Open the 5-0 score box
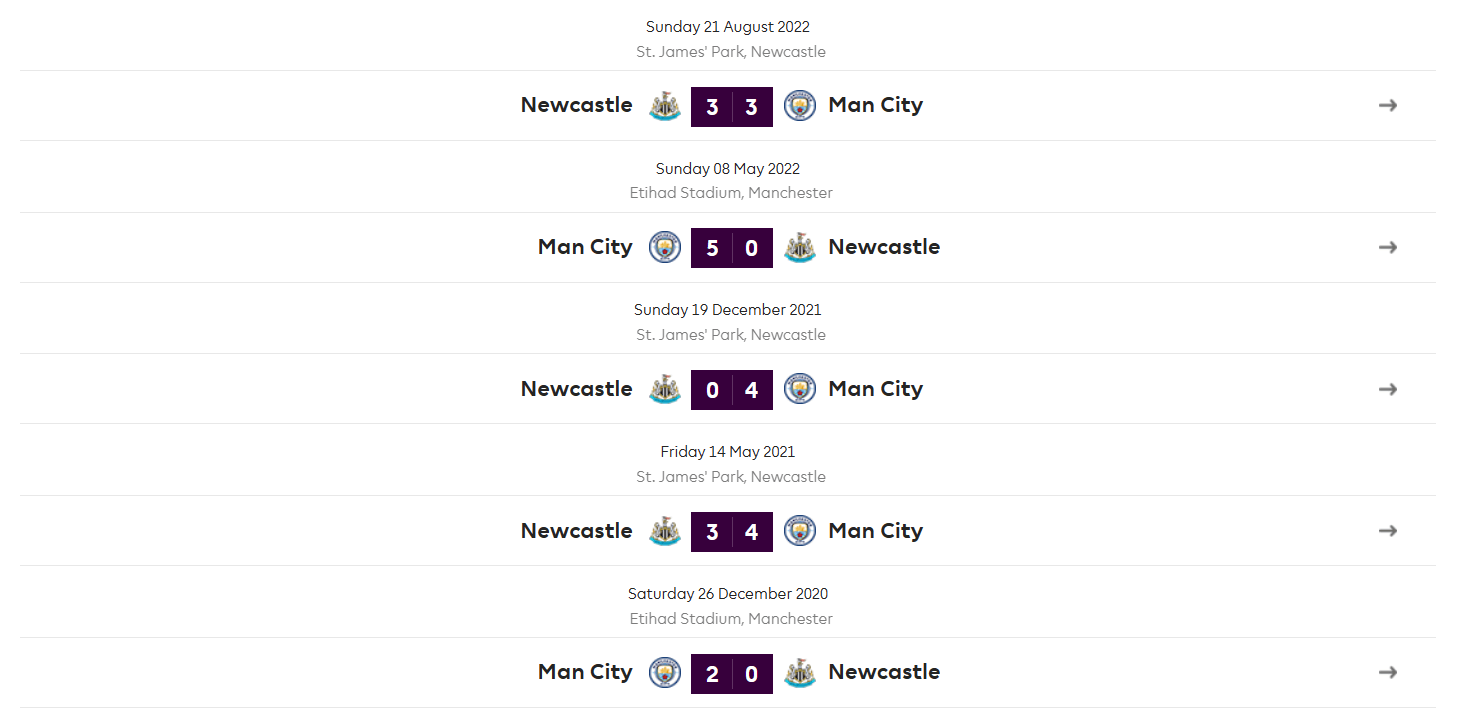Image resolution: width=1465 pixels, height=723 pixels. 732,247
